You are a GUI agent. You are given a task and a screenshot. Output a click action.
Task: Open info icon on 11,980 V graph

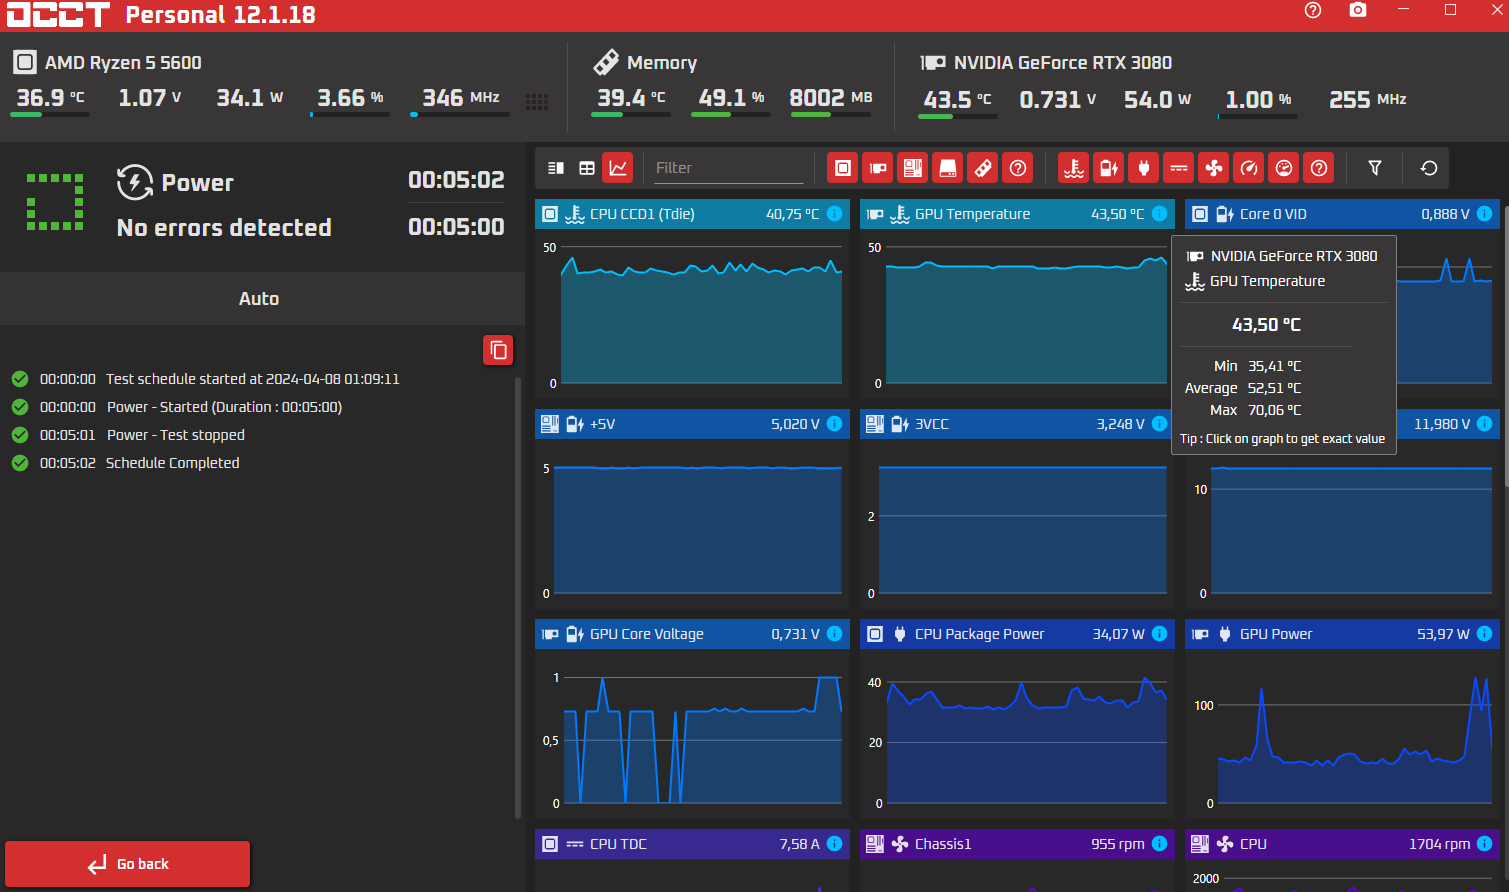coord(1484,424)
